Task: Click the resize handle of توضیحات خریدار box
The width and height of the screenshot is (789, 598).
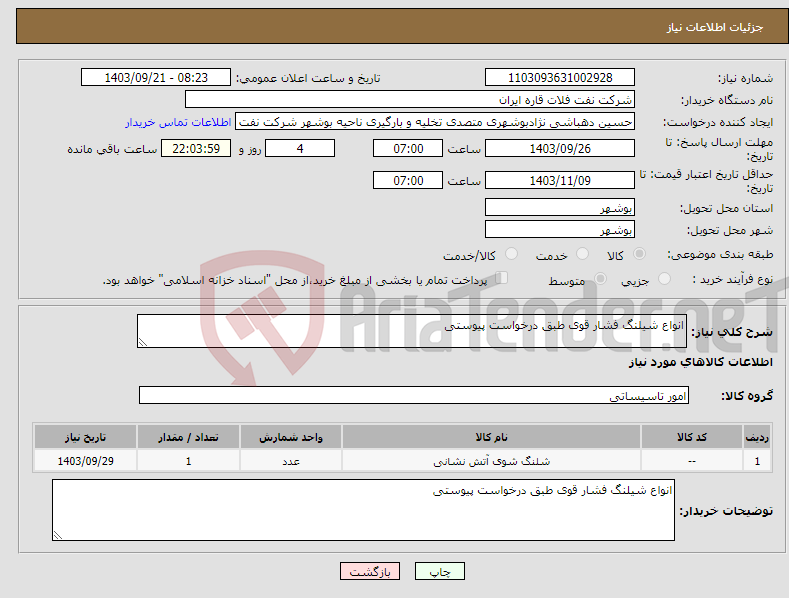Action: (x=58, y=535)
